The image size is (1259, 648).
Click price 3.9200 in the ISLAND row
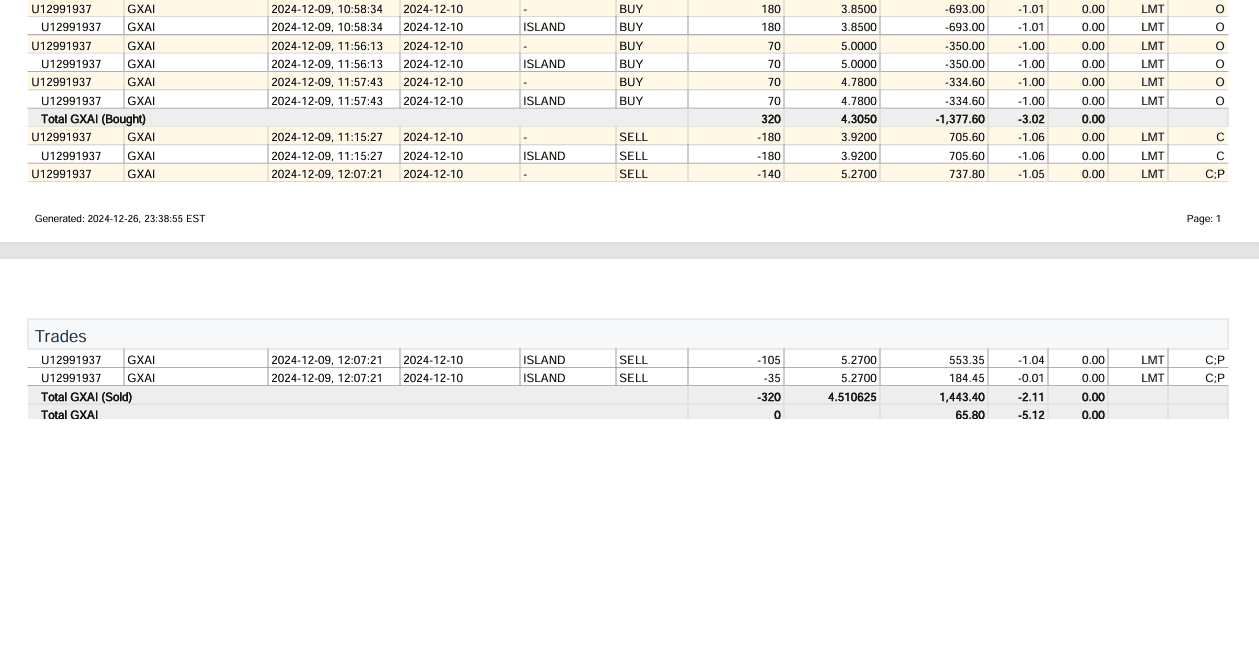[860, 156]
